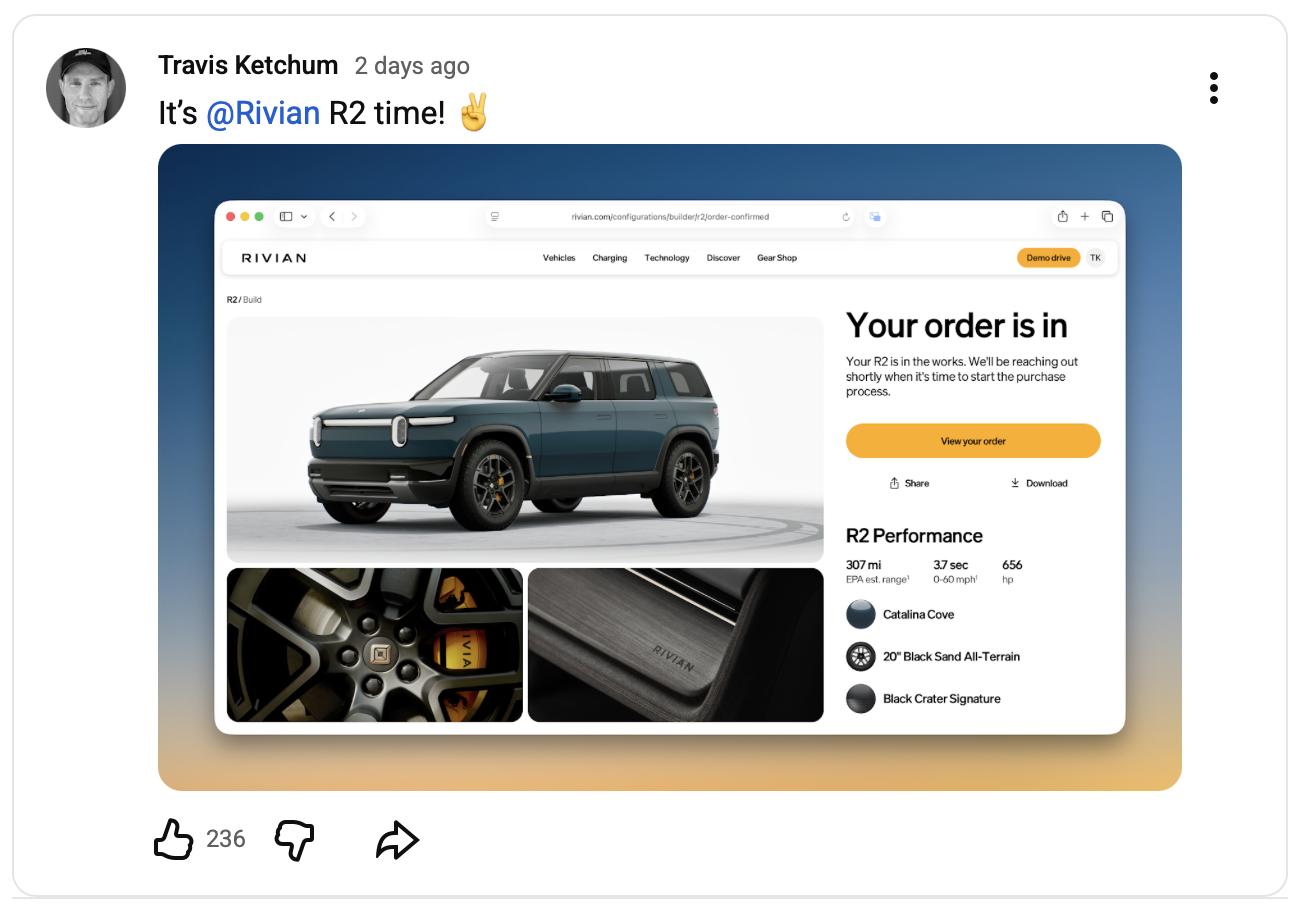This screenshot has width=1306, height=912.
Task: Go forward with Safari's forward arrow
Action: click(x=354, y=216)
